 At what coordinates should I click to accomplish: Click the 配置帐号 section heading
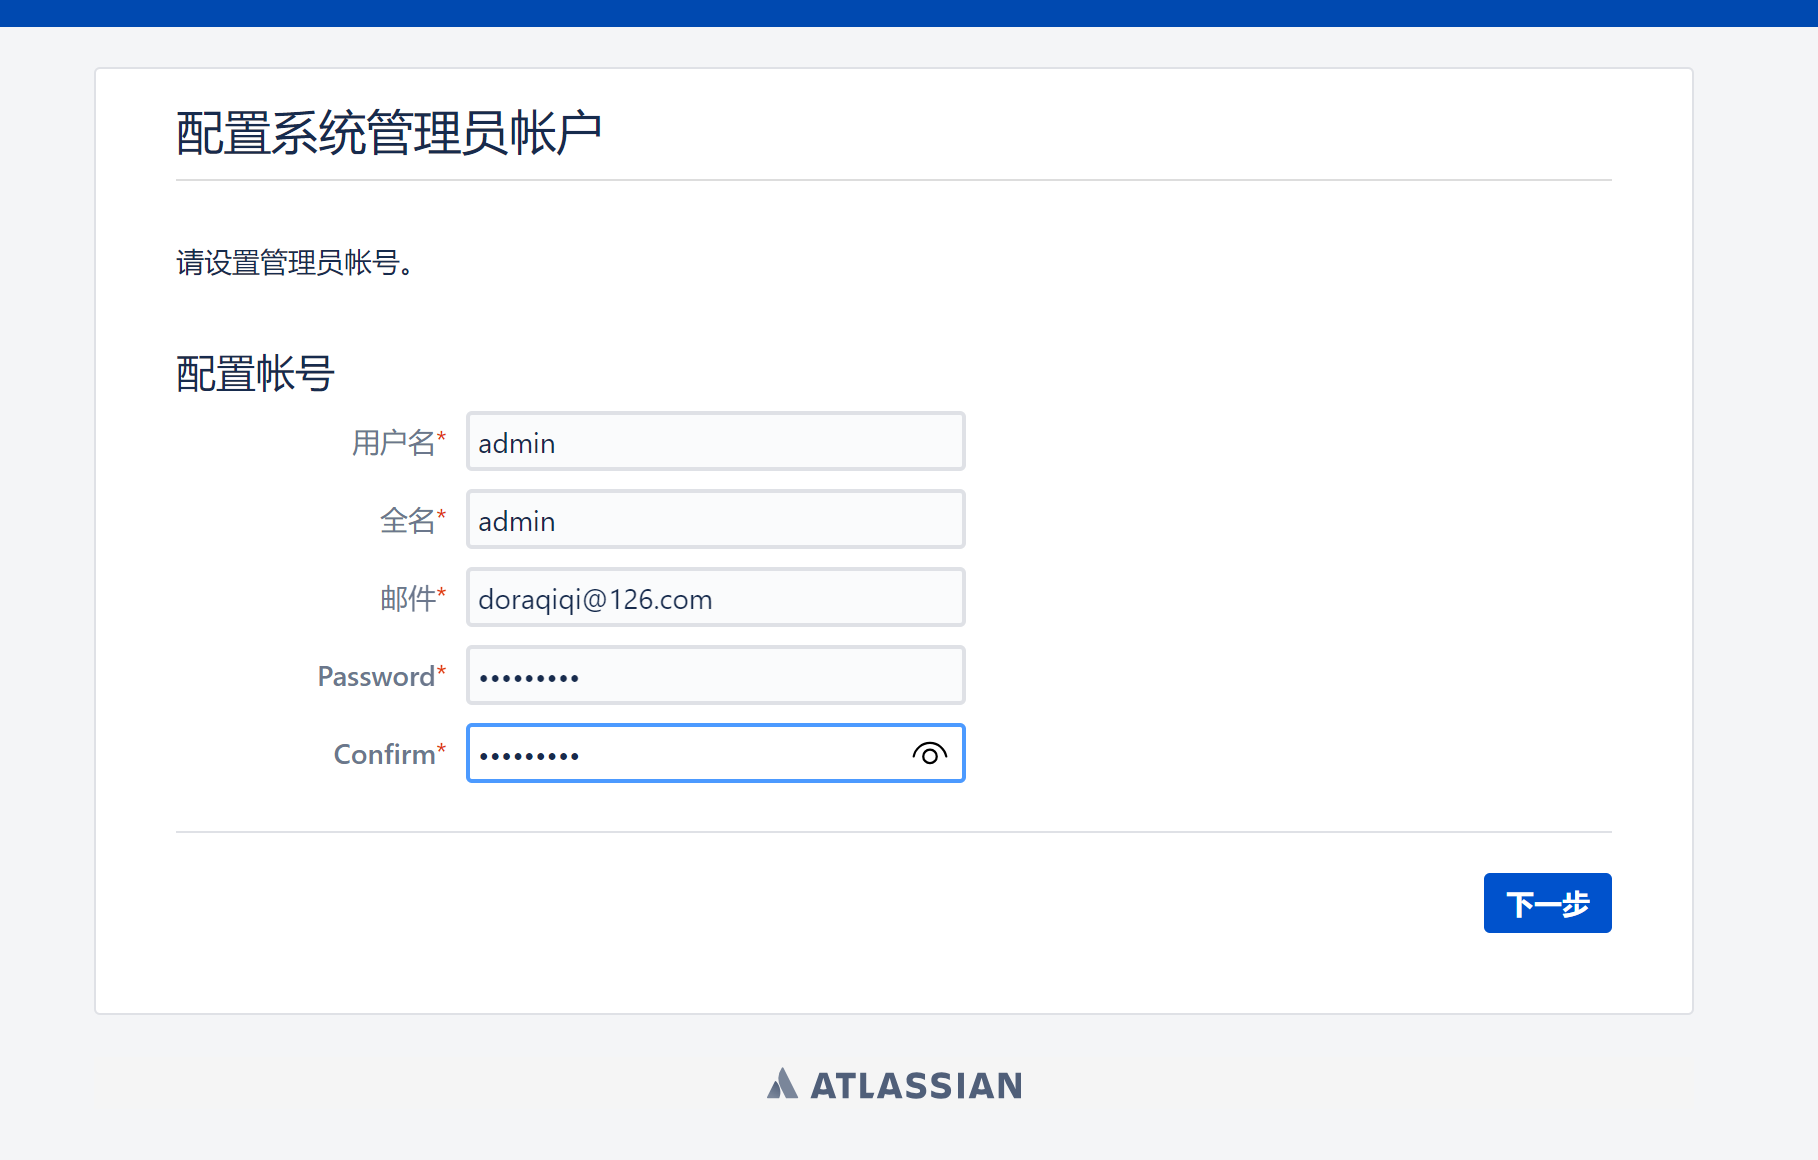coord(255,373)
